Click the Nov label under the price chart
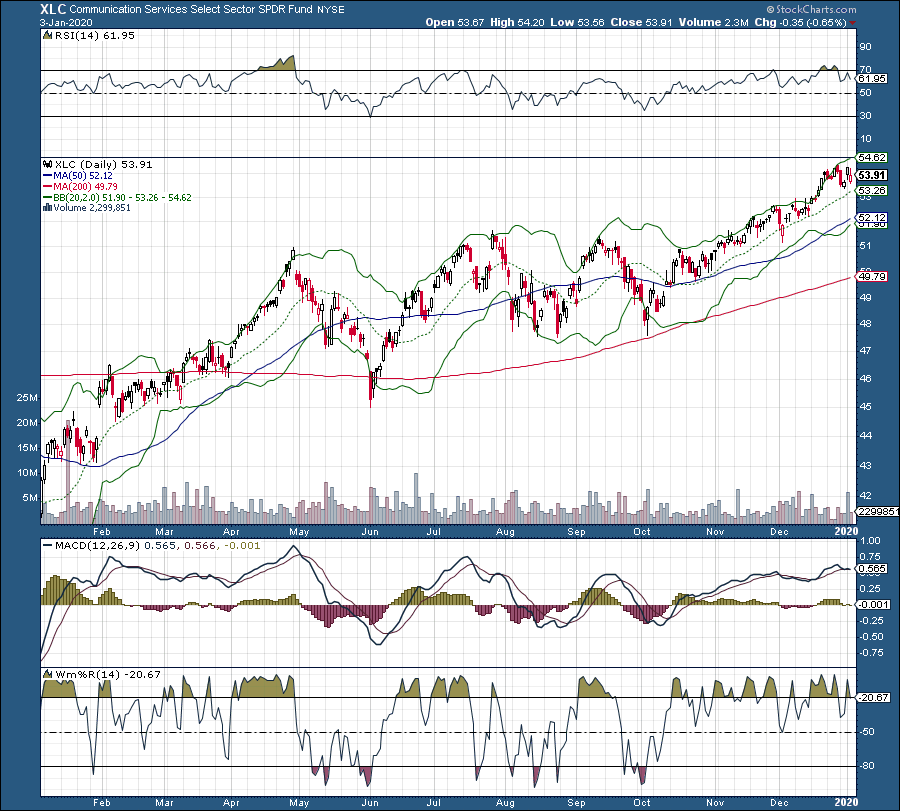 (715, 531)
